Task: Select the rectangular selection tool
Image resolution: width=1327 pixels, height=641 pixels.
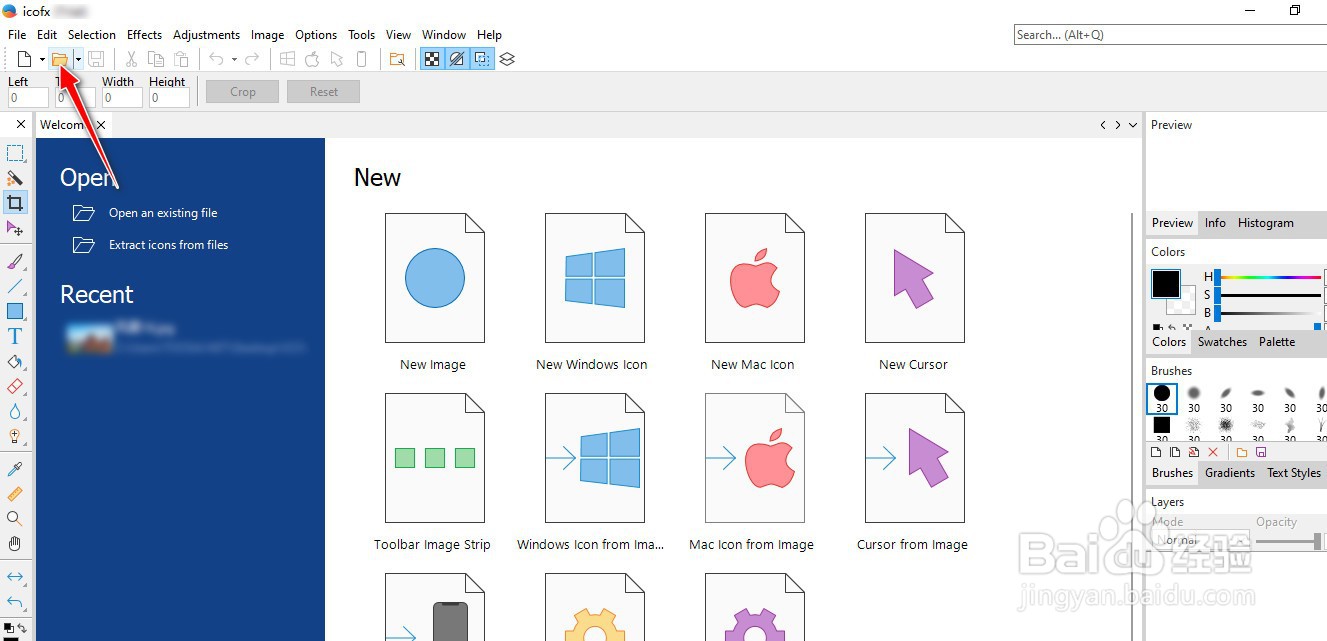Action: pos(15,153)
